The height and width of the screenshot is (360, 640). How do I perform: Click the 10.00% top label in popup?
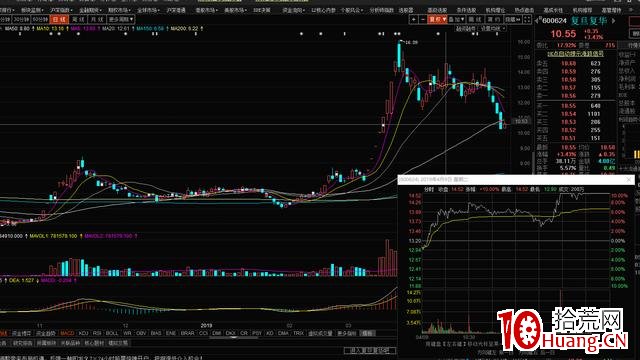619,196
